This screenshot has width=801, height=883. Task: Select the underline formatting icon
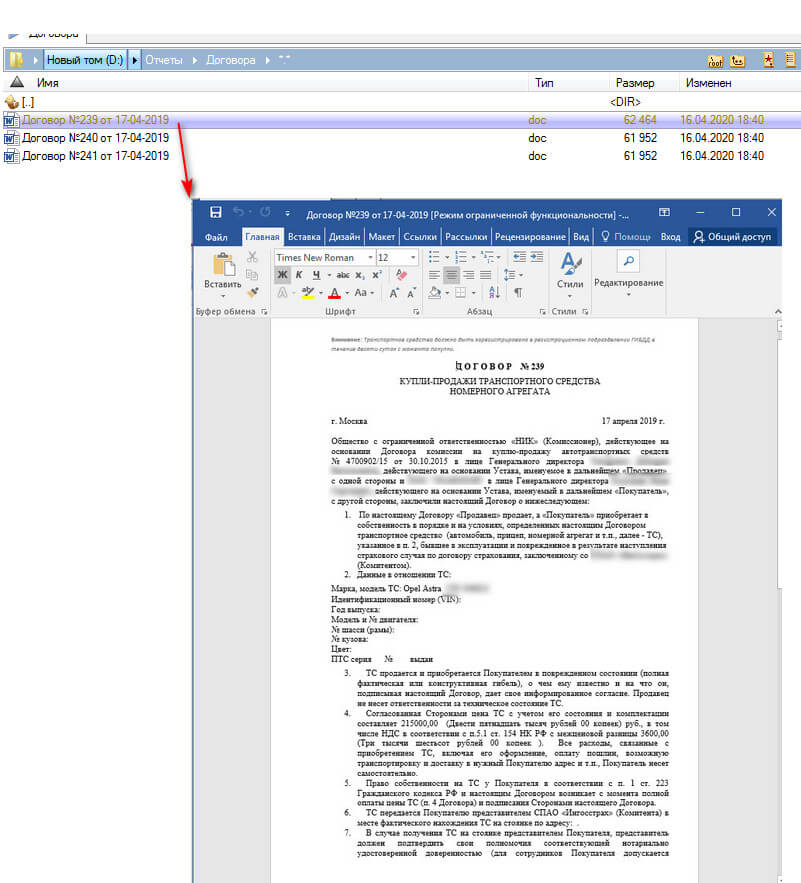(x=316, y=274)
